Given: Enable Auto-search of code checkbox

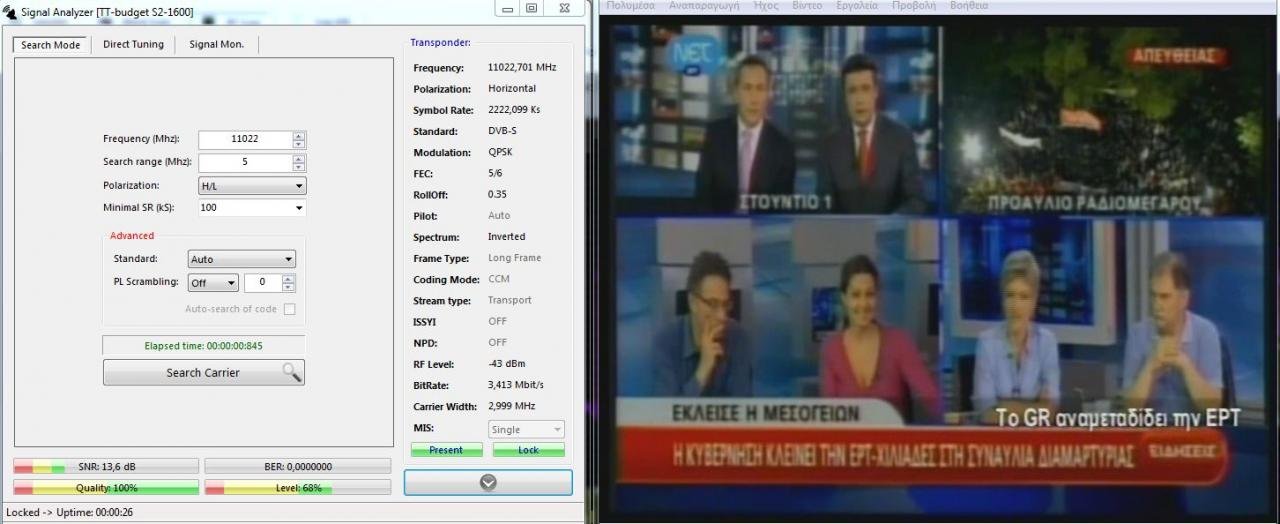Looking at the screenshot, I should (290, 309).
